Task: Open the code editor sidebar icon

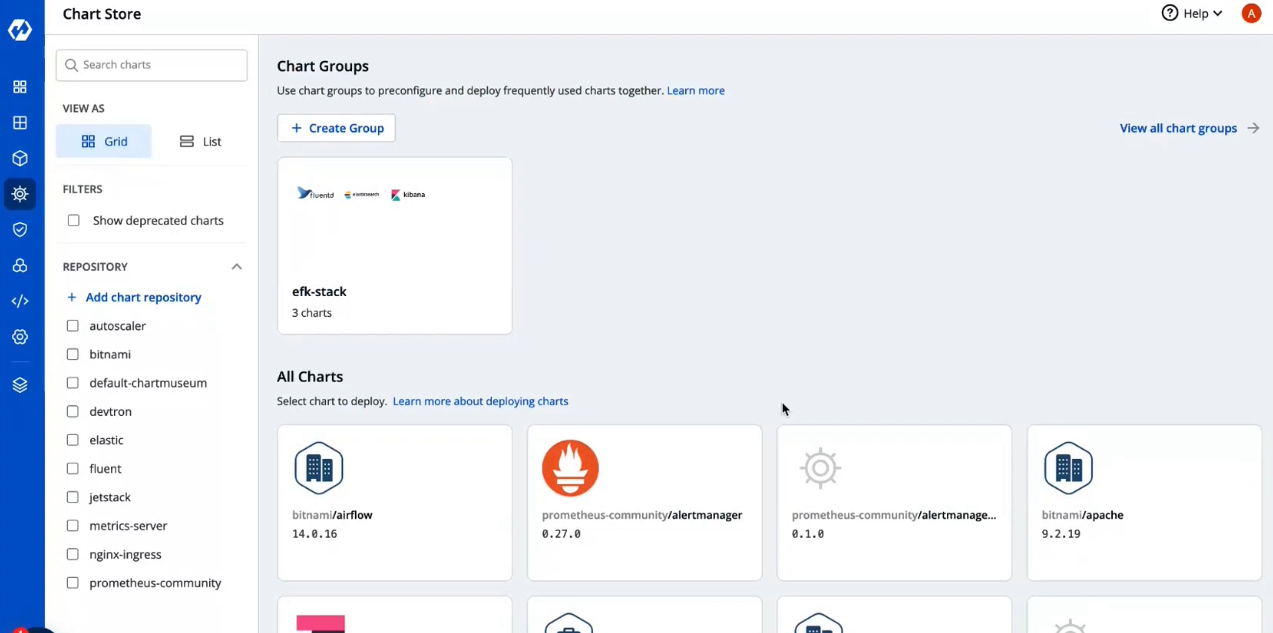Action: click(x=20, y=301)
